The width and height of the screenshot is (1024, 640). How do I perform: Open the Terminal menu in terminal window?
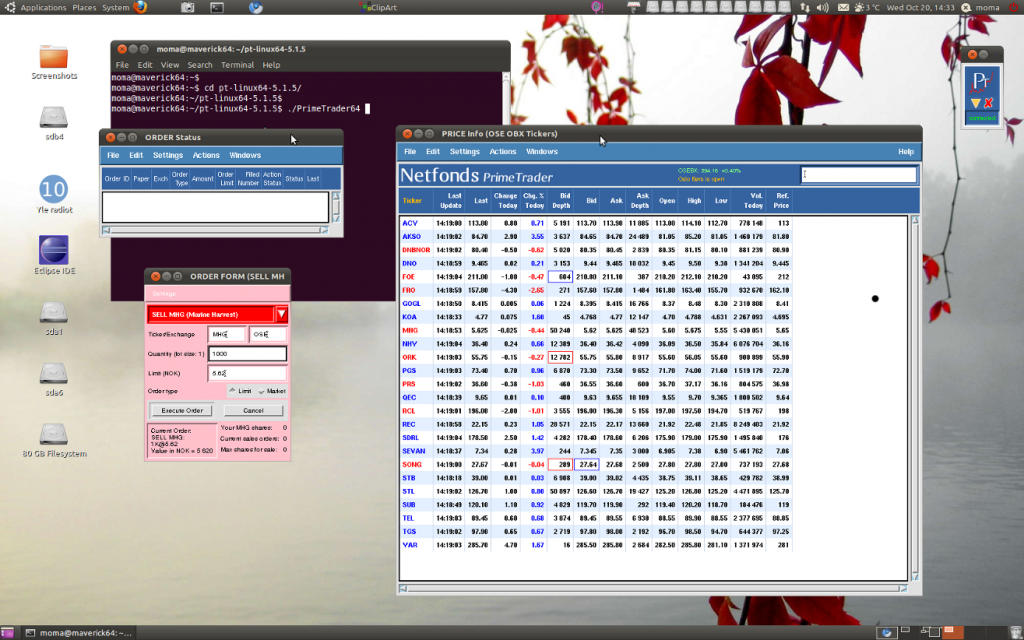pyautogui.click(x=237, y=65)
